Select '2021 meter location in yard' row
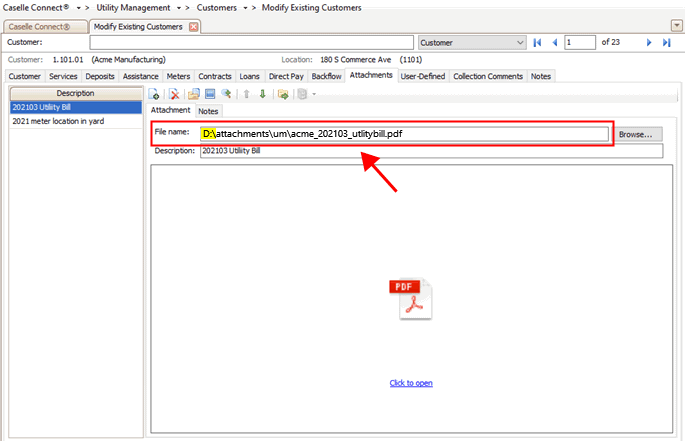 (x=76, y=121)
